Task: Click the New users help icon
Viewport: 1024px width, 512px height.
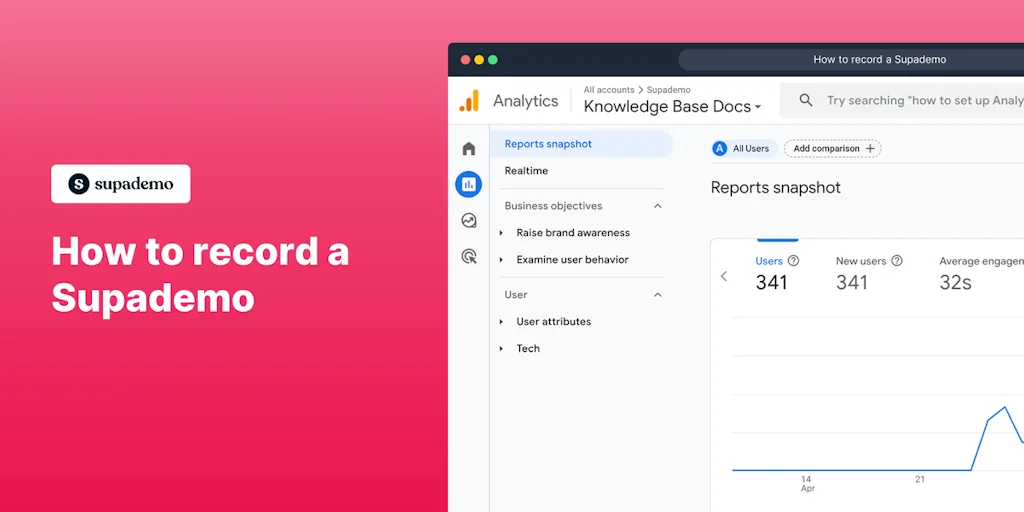Action: tap(897, 261)
